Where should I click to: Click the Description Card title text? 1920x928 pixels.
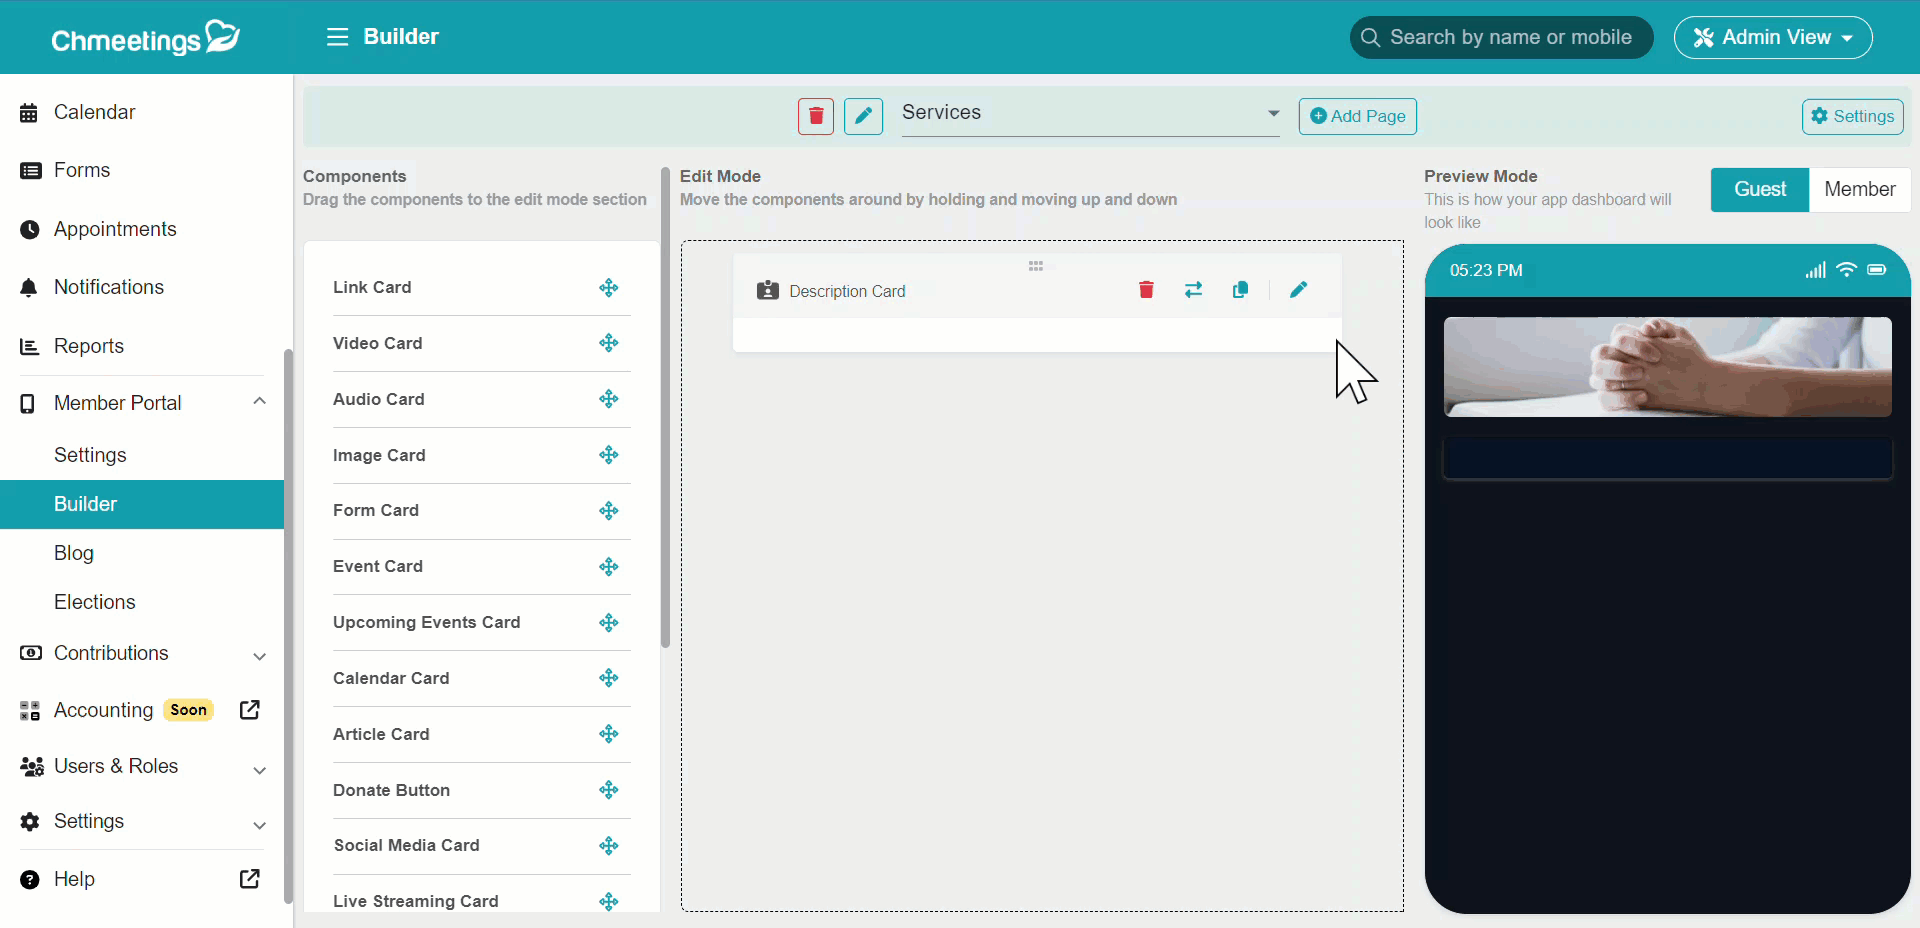click(847, 291)
